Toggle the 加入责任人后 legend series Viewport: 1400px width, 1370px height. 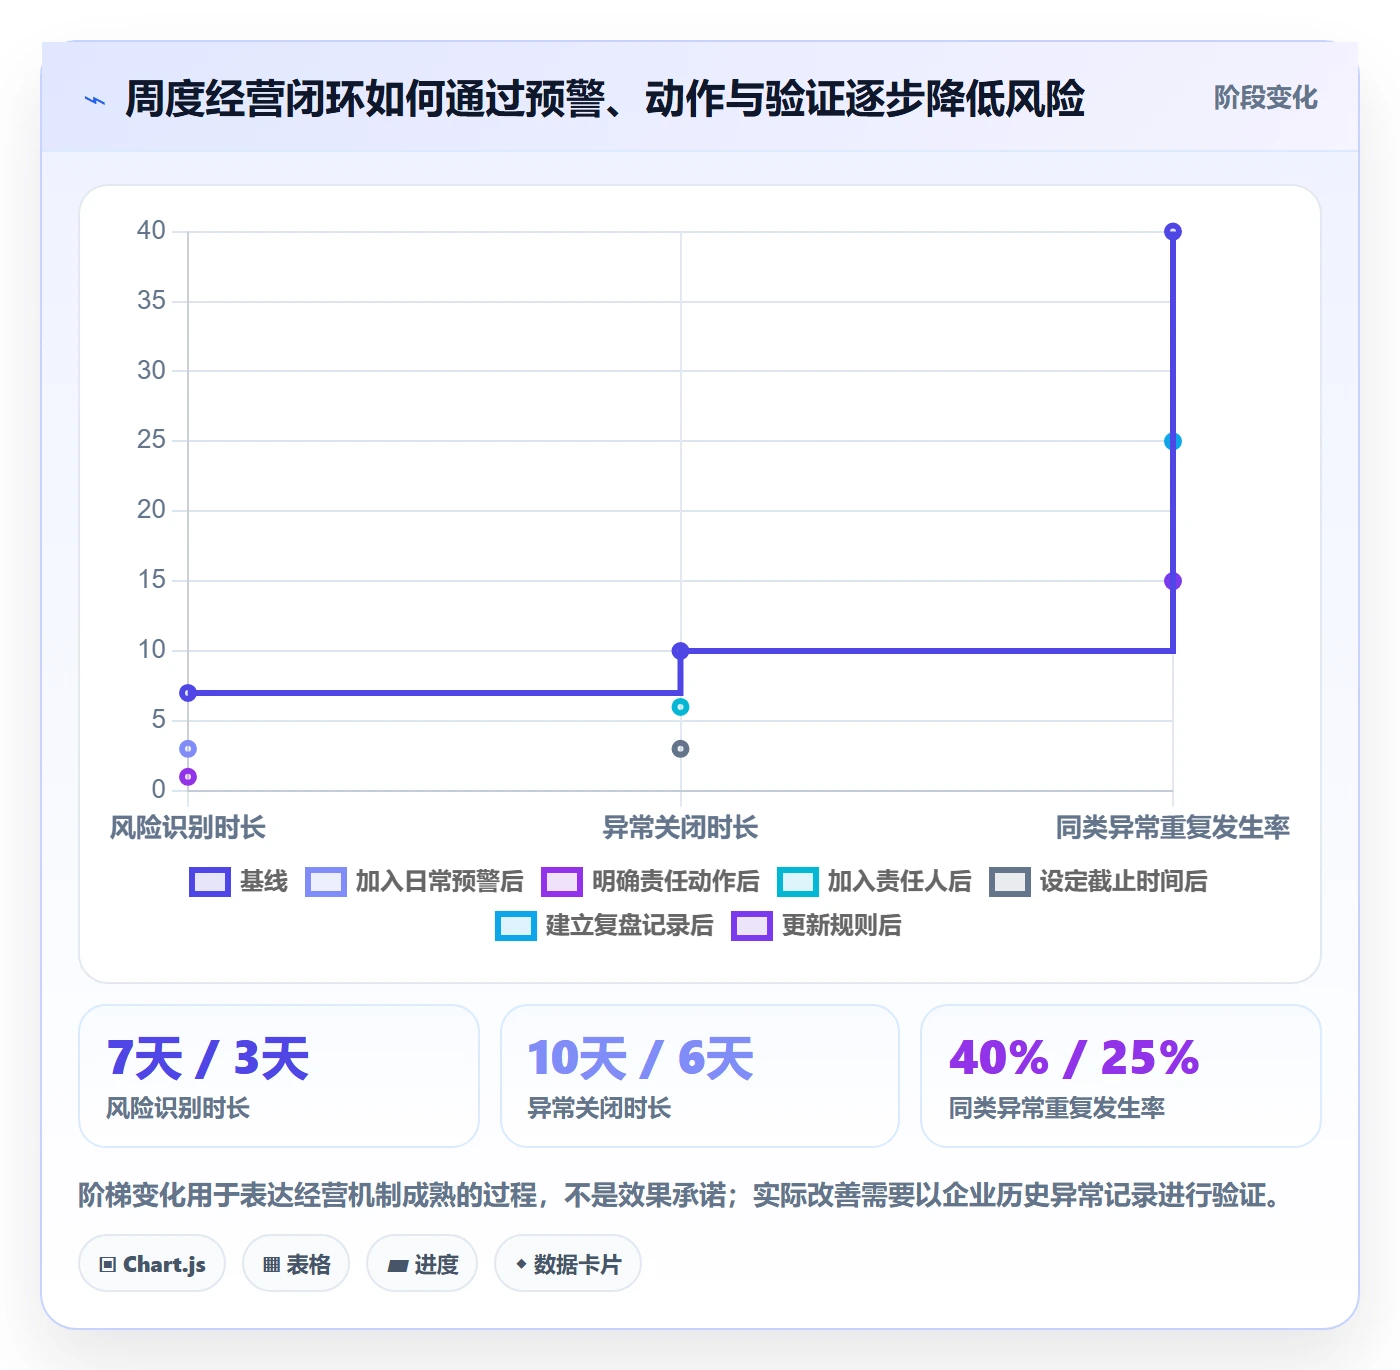875,882
